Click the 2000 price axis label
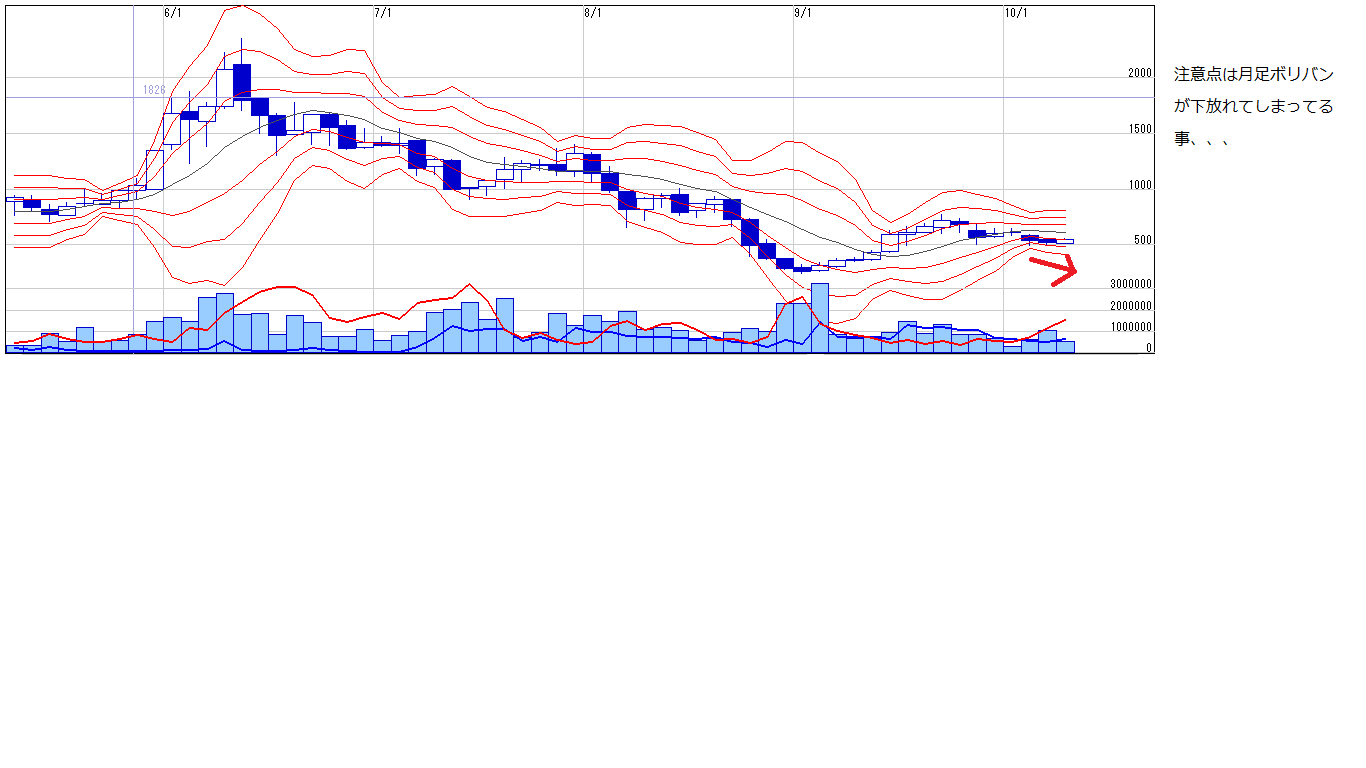The image size is (1366, 768). pyautogui.click(x=1139, y=74)
